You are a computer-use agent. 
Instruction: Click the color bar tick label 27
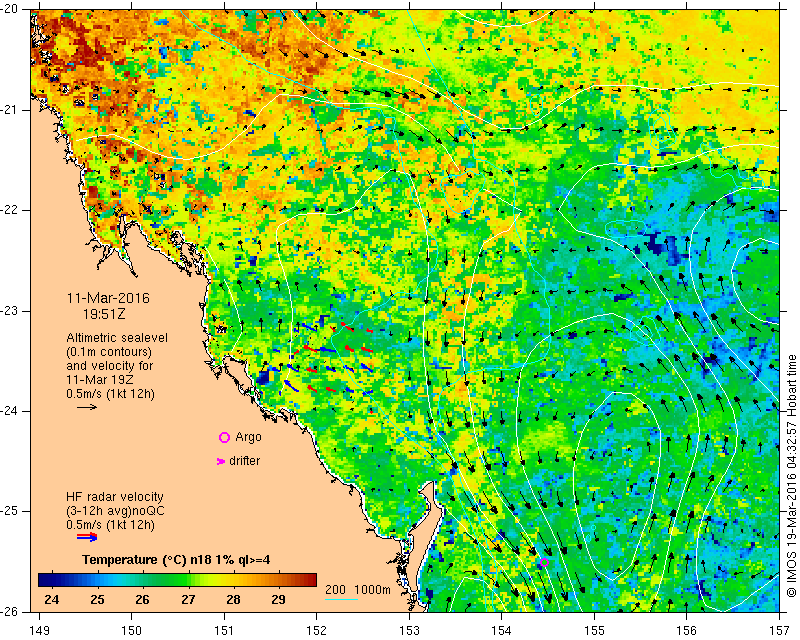point(188,599)
